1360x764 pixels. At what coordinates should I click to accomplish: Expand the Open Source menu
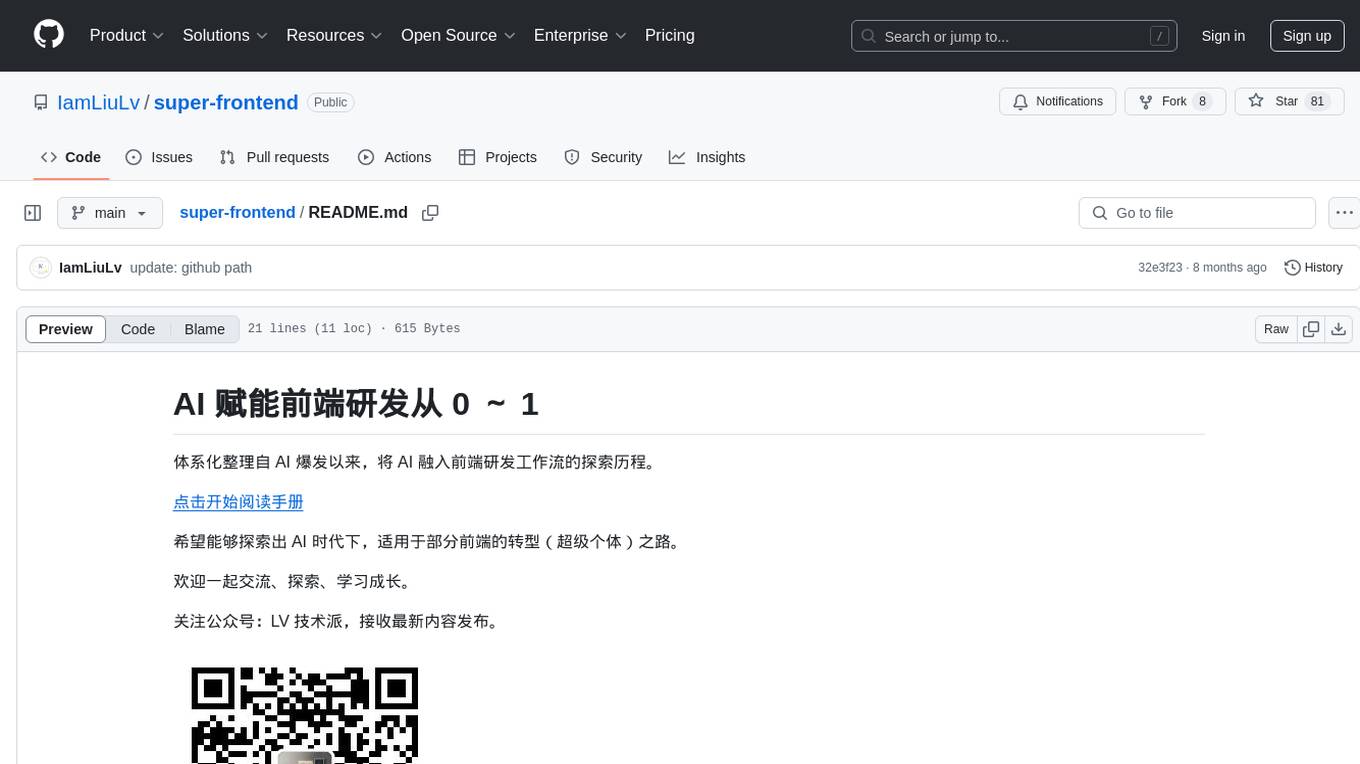click(x=458, y=35)
